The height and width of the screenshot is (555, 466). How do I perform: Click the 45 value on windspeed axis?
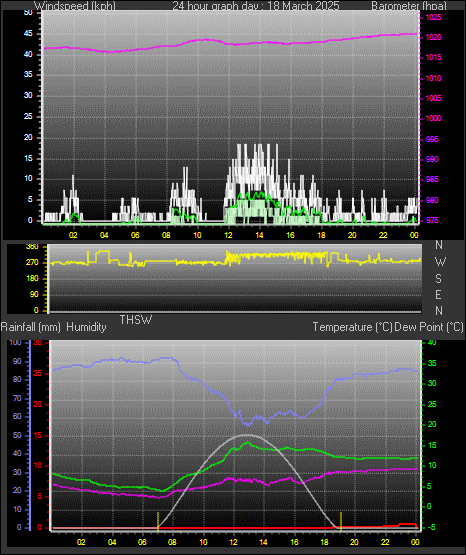pos(28,34)
